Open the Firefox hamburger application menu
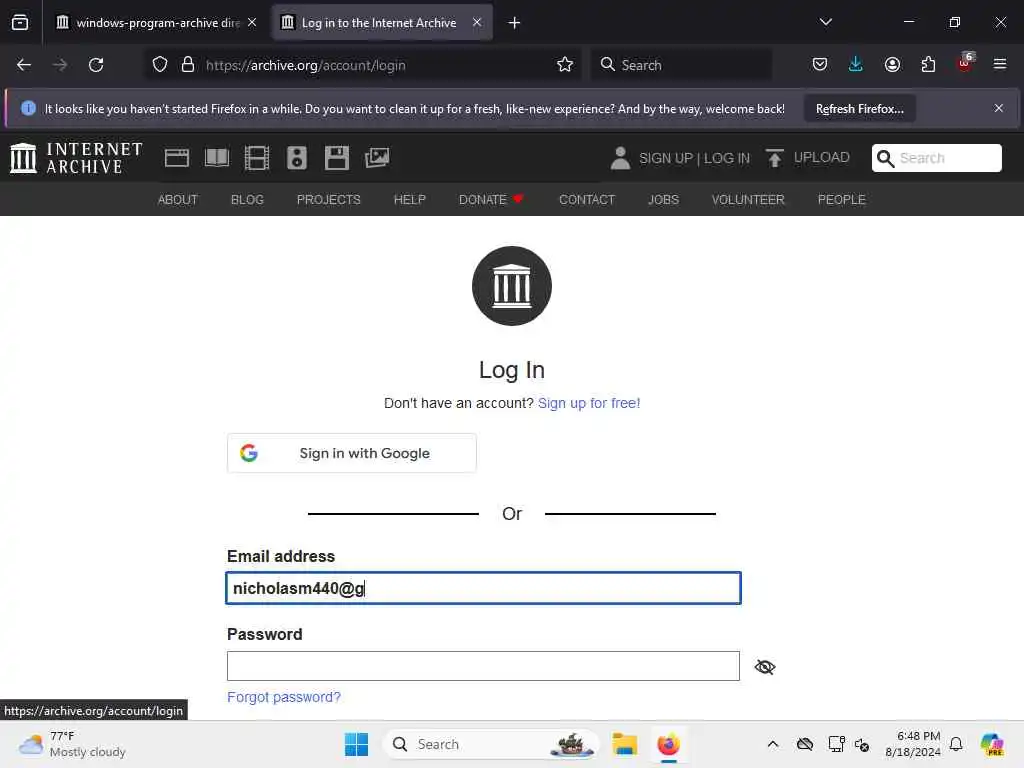Screen dimensions: 1024x768 1000,65
